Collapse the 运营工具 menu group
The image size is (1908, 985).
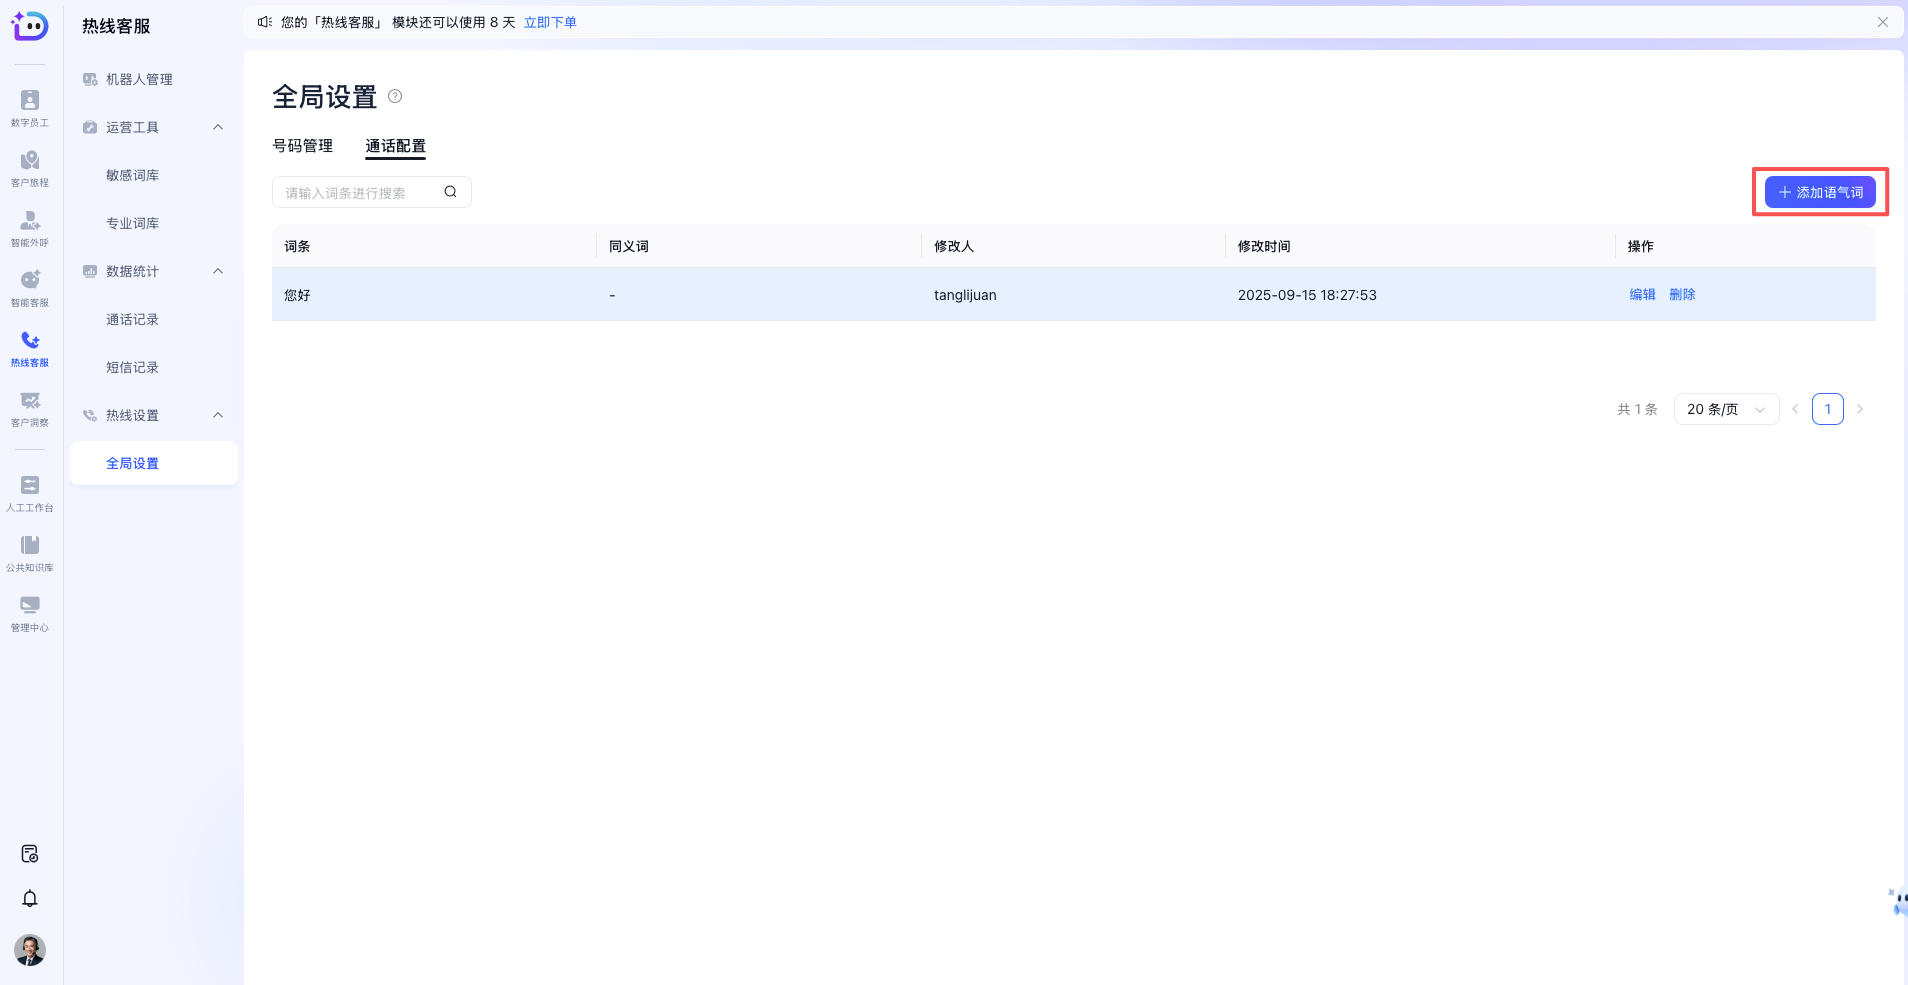click(x=218, y=127)
